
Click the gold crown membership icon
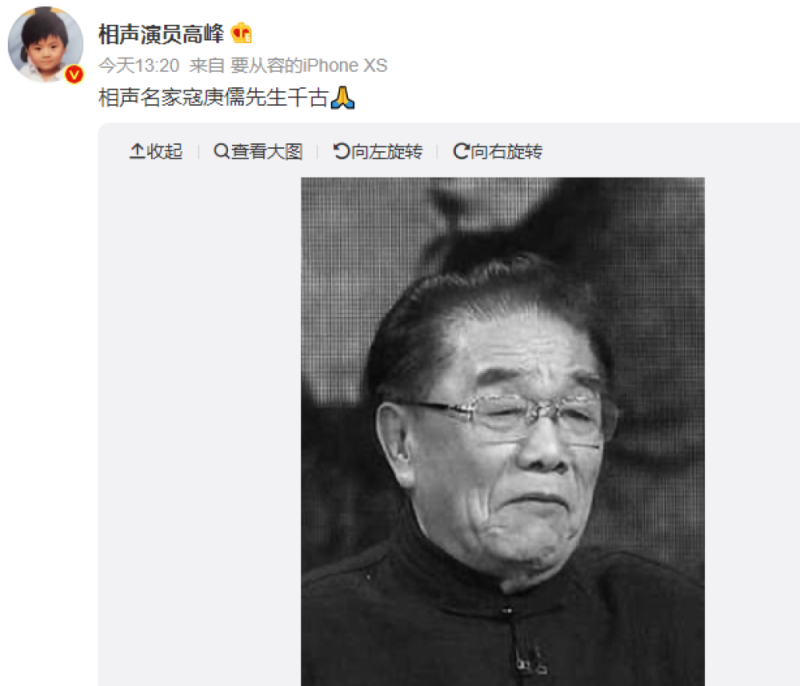pos(241,33)
